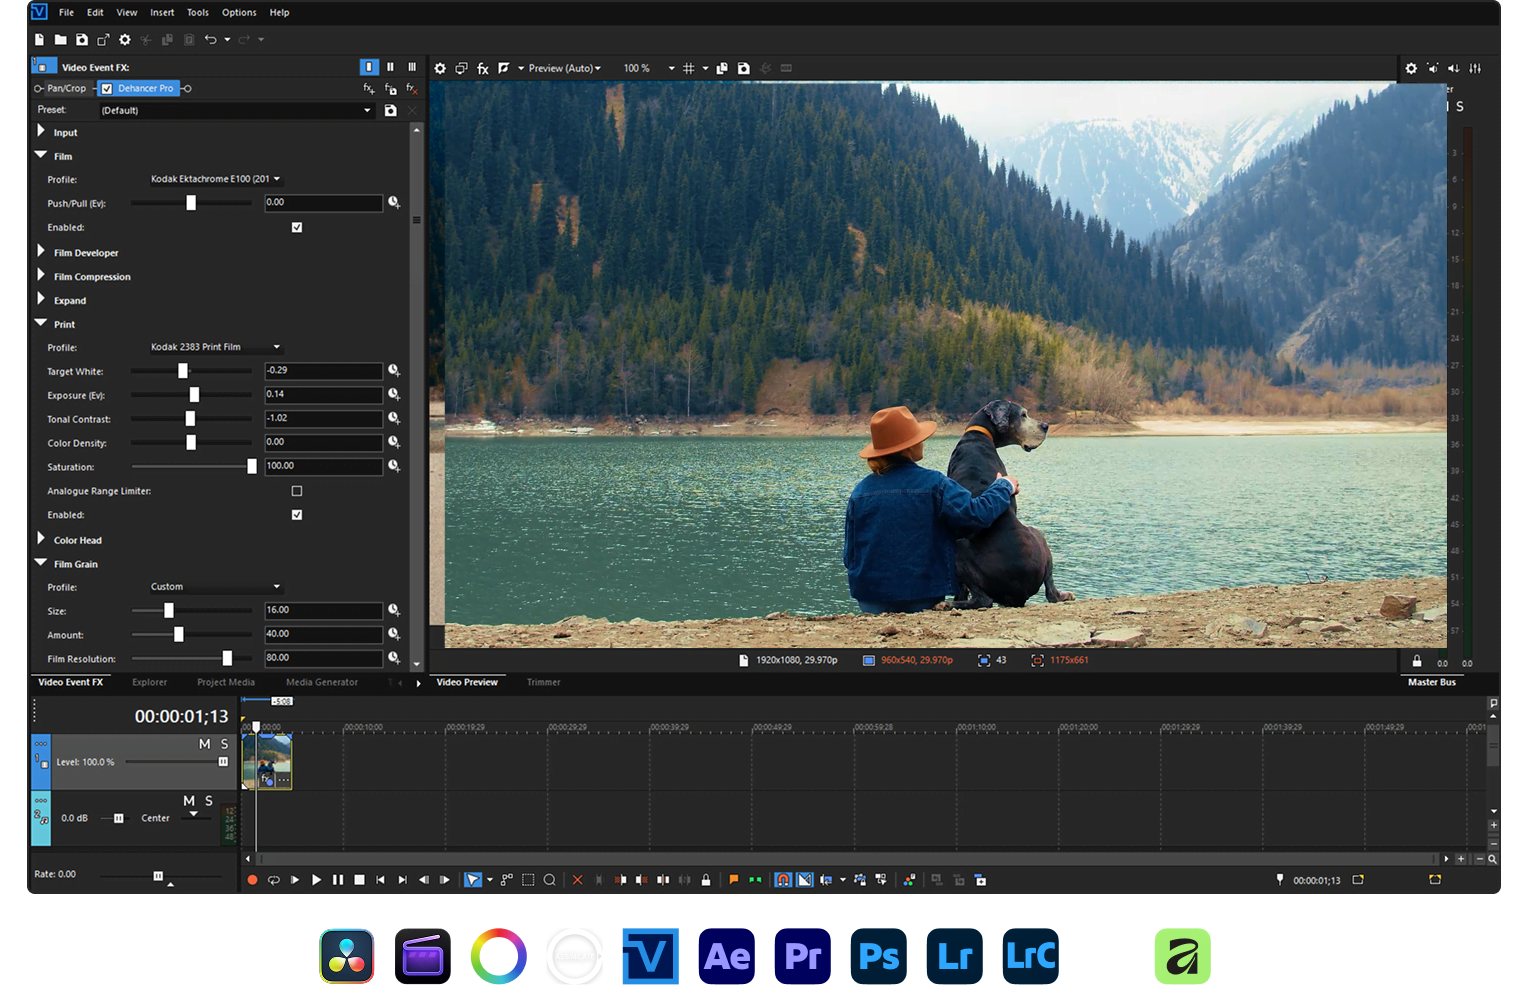Uncheck Film Enabled checkbox
The image size is (1528, 1001).
tap(297, 227)
